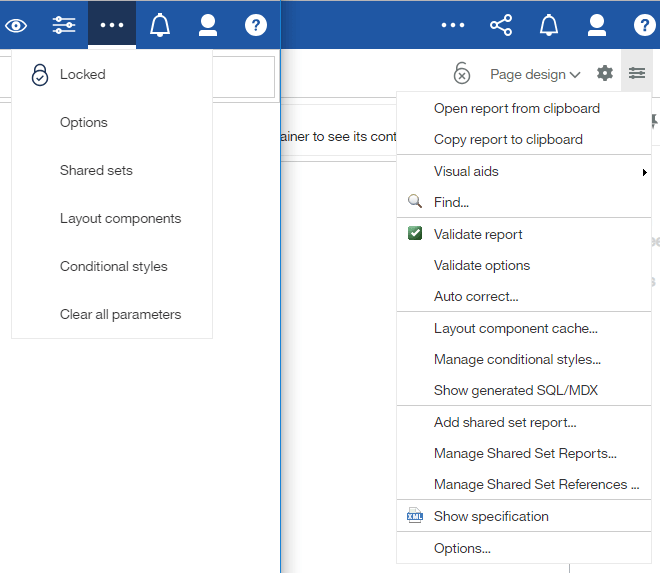
Task: Open Options... at bottom of right menu
Action: 524,549
